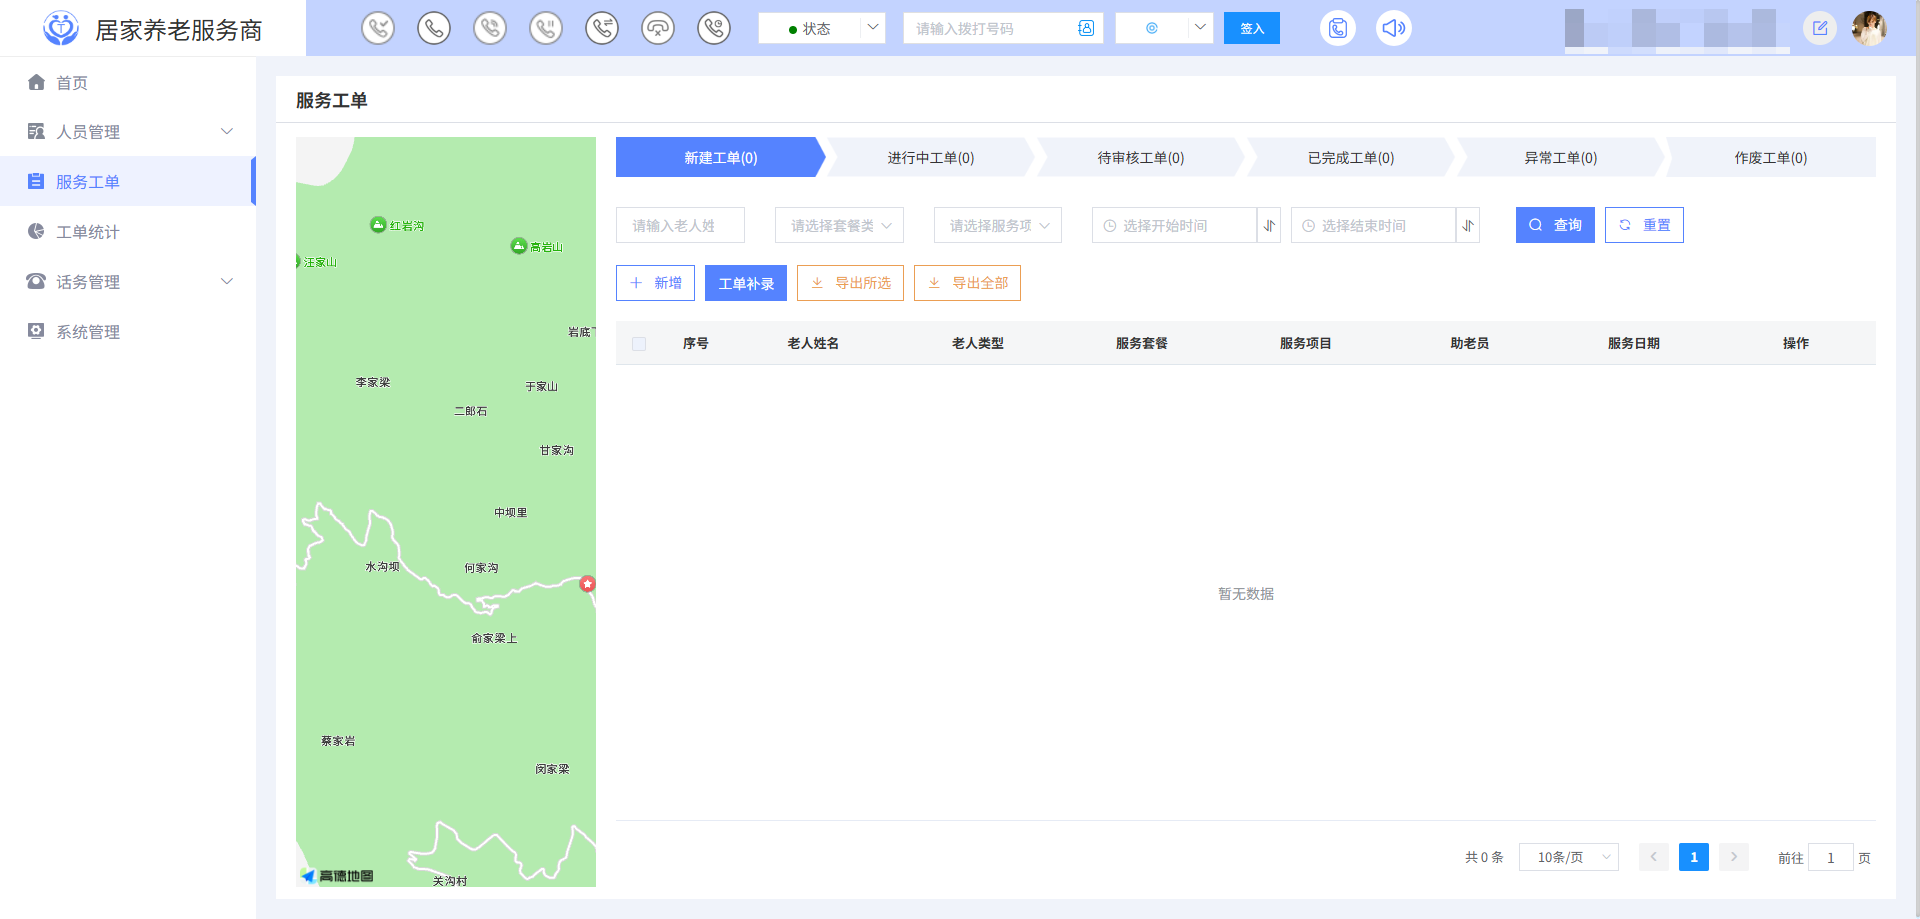Expand 话务管理 sidebar menu

pos(128,282)
